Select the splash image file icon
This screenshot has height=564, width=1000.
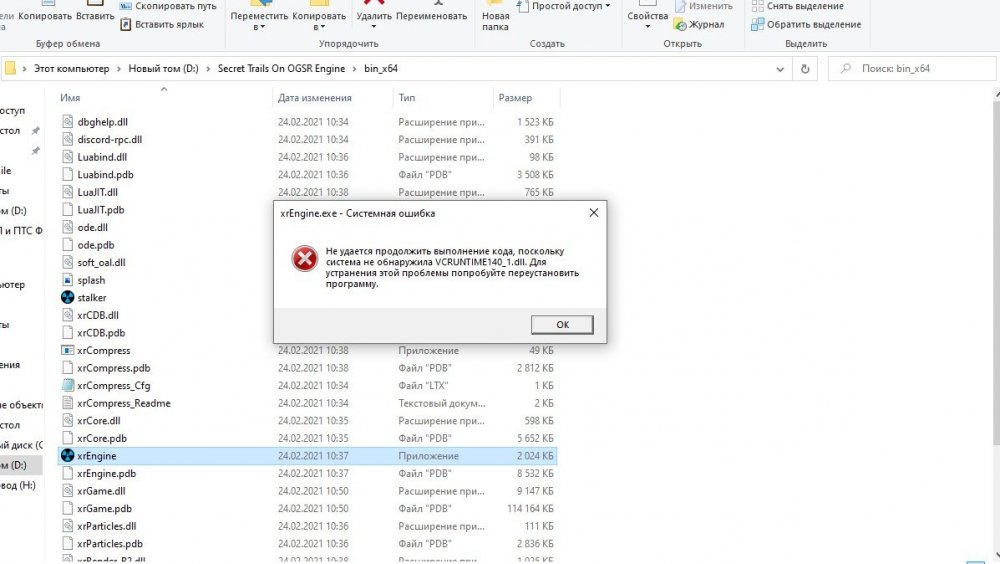point(68,279)
